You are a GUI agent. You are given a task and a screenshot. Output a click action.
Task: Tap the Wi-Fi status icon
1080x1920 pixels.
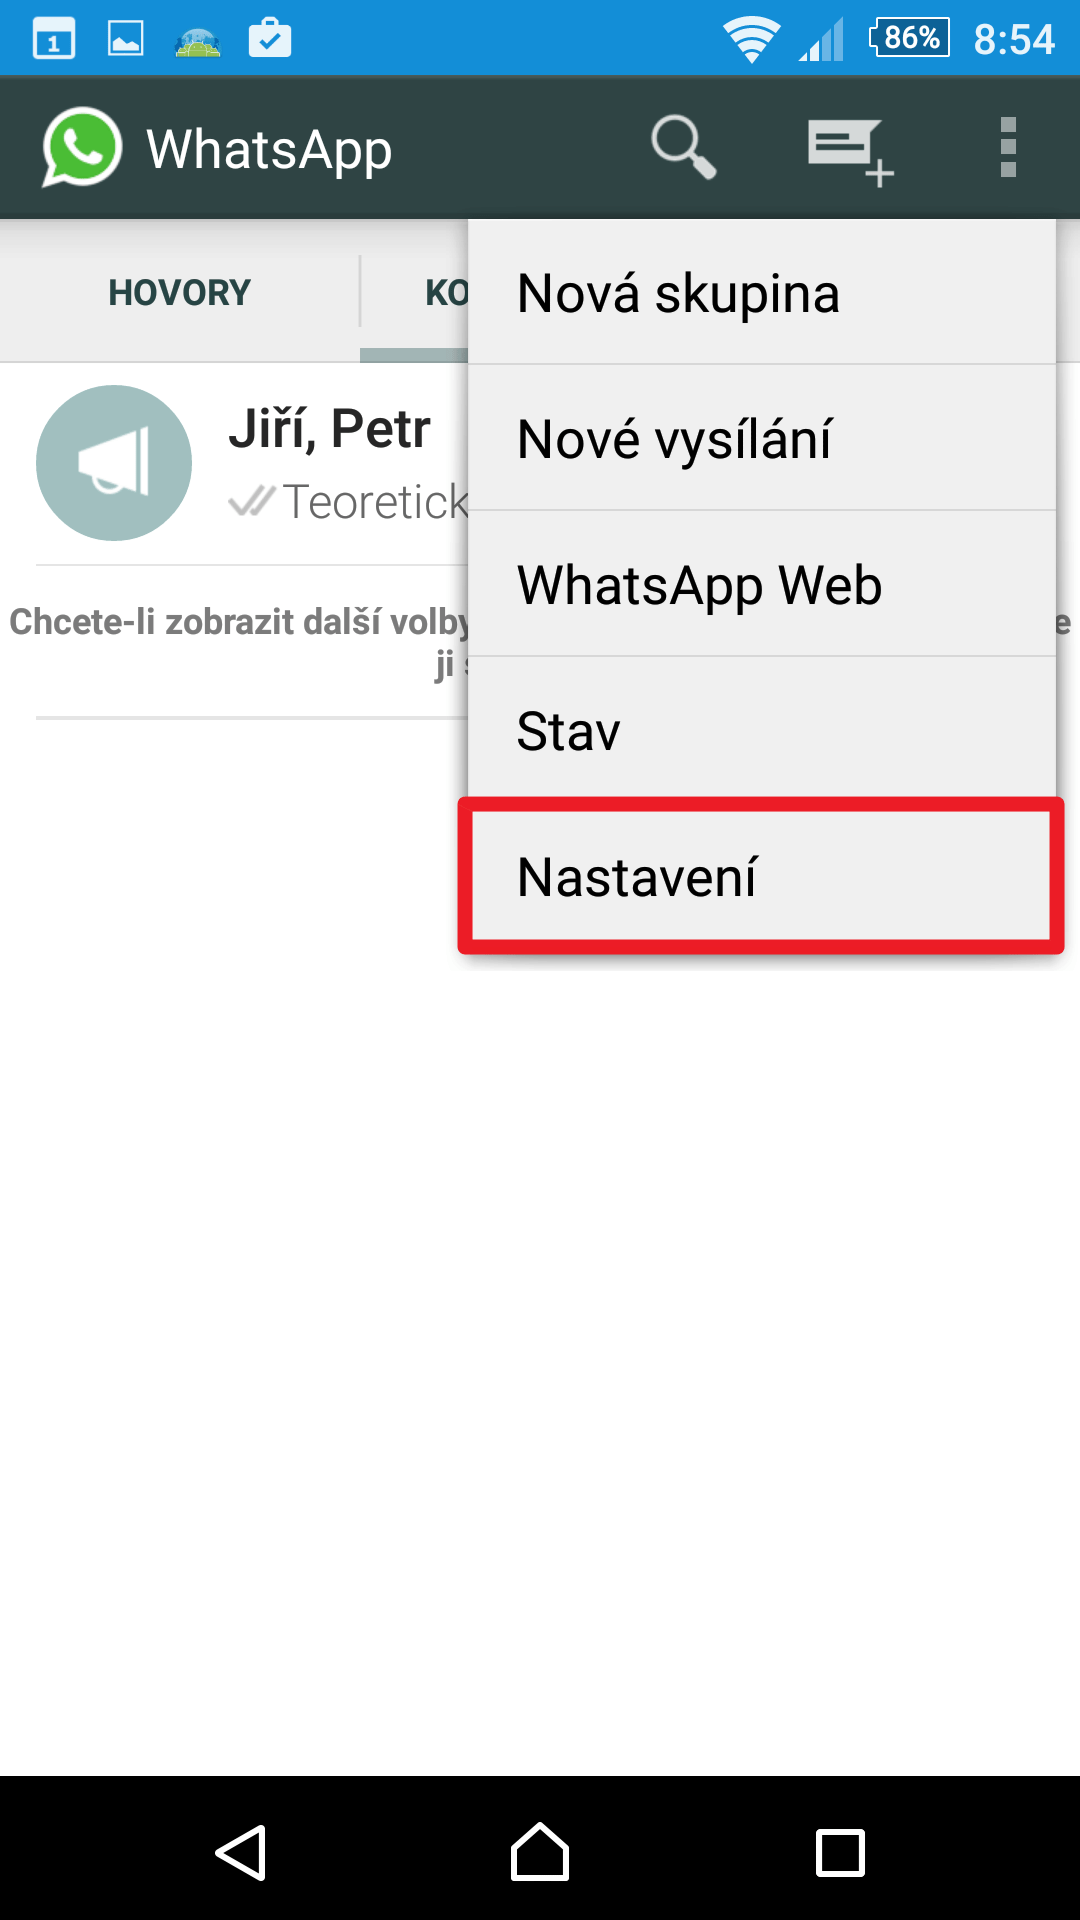tap(751, 40)
